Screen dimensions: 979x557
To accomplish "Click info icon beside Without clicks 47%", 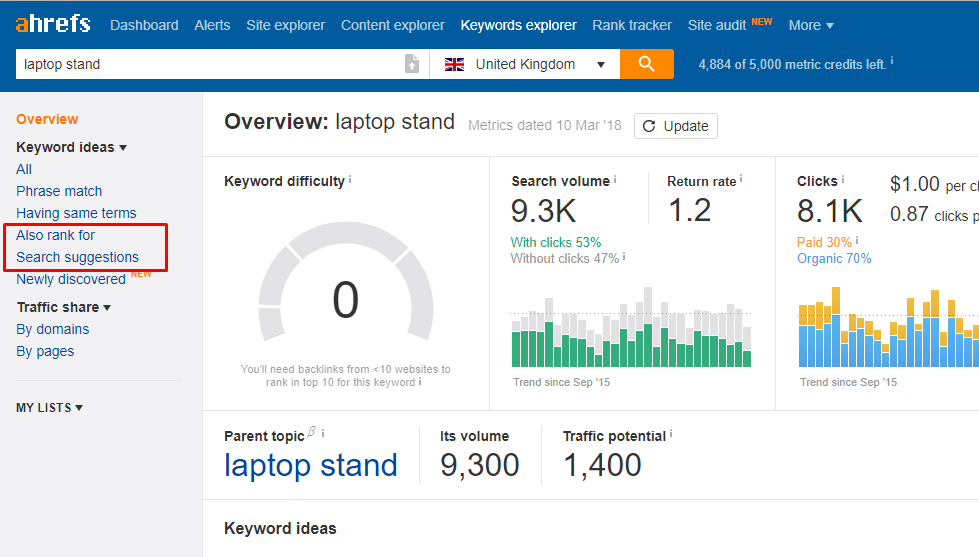I will tap(624, 257).
